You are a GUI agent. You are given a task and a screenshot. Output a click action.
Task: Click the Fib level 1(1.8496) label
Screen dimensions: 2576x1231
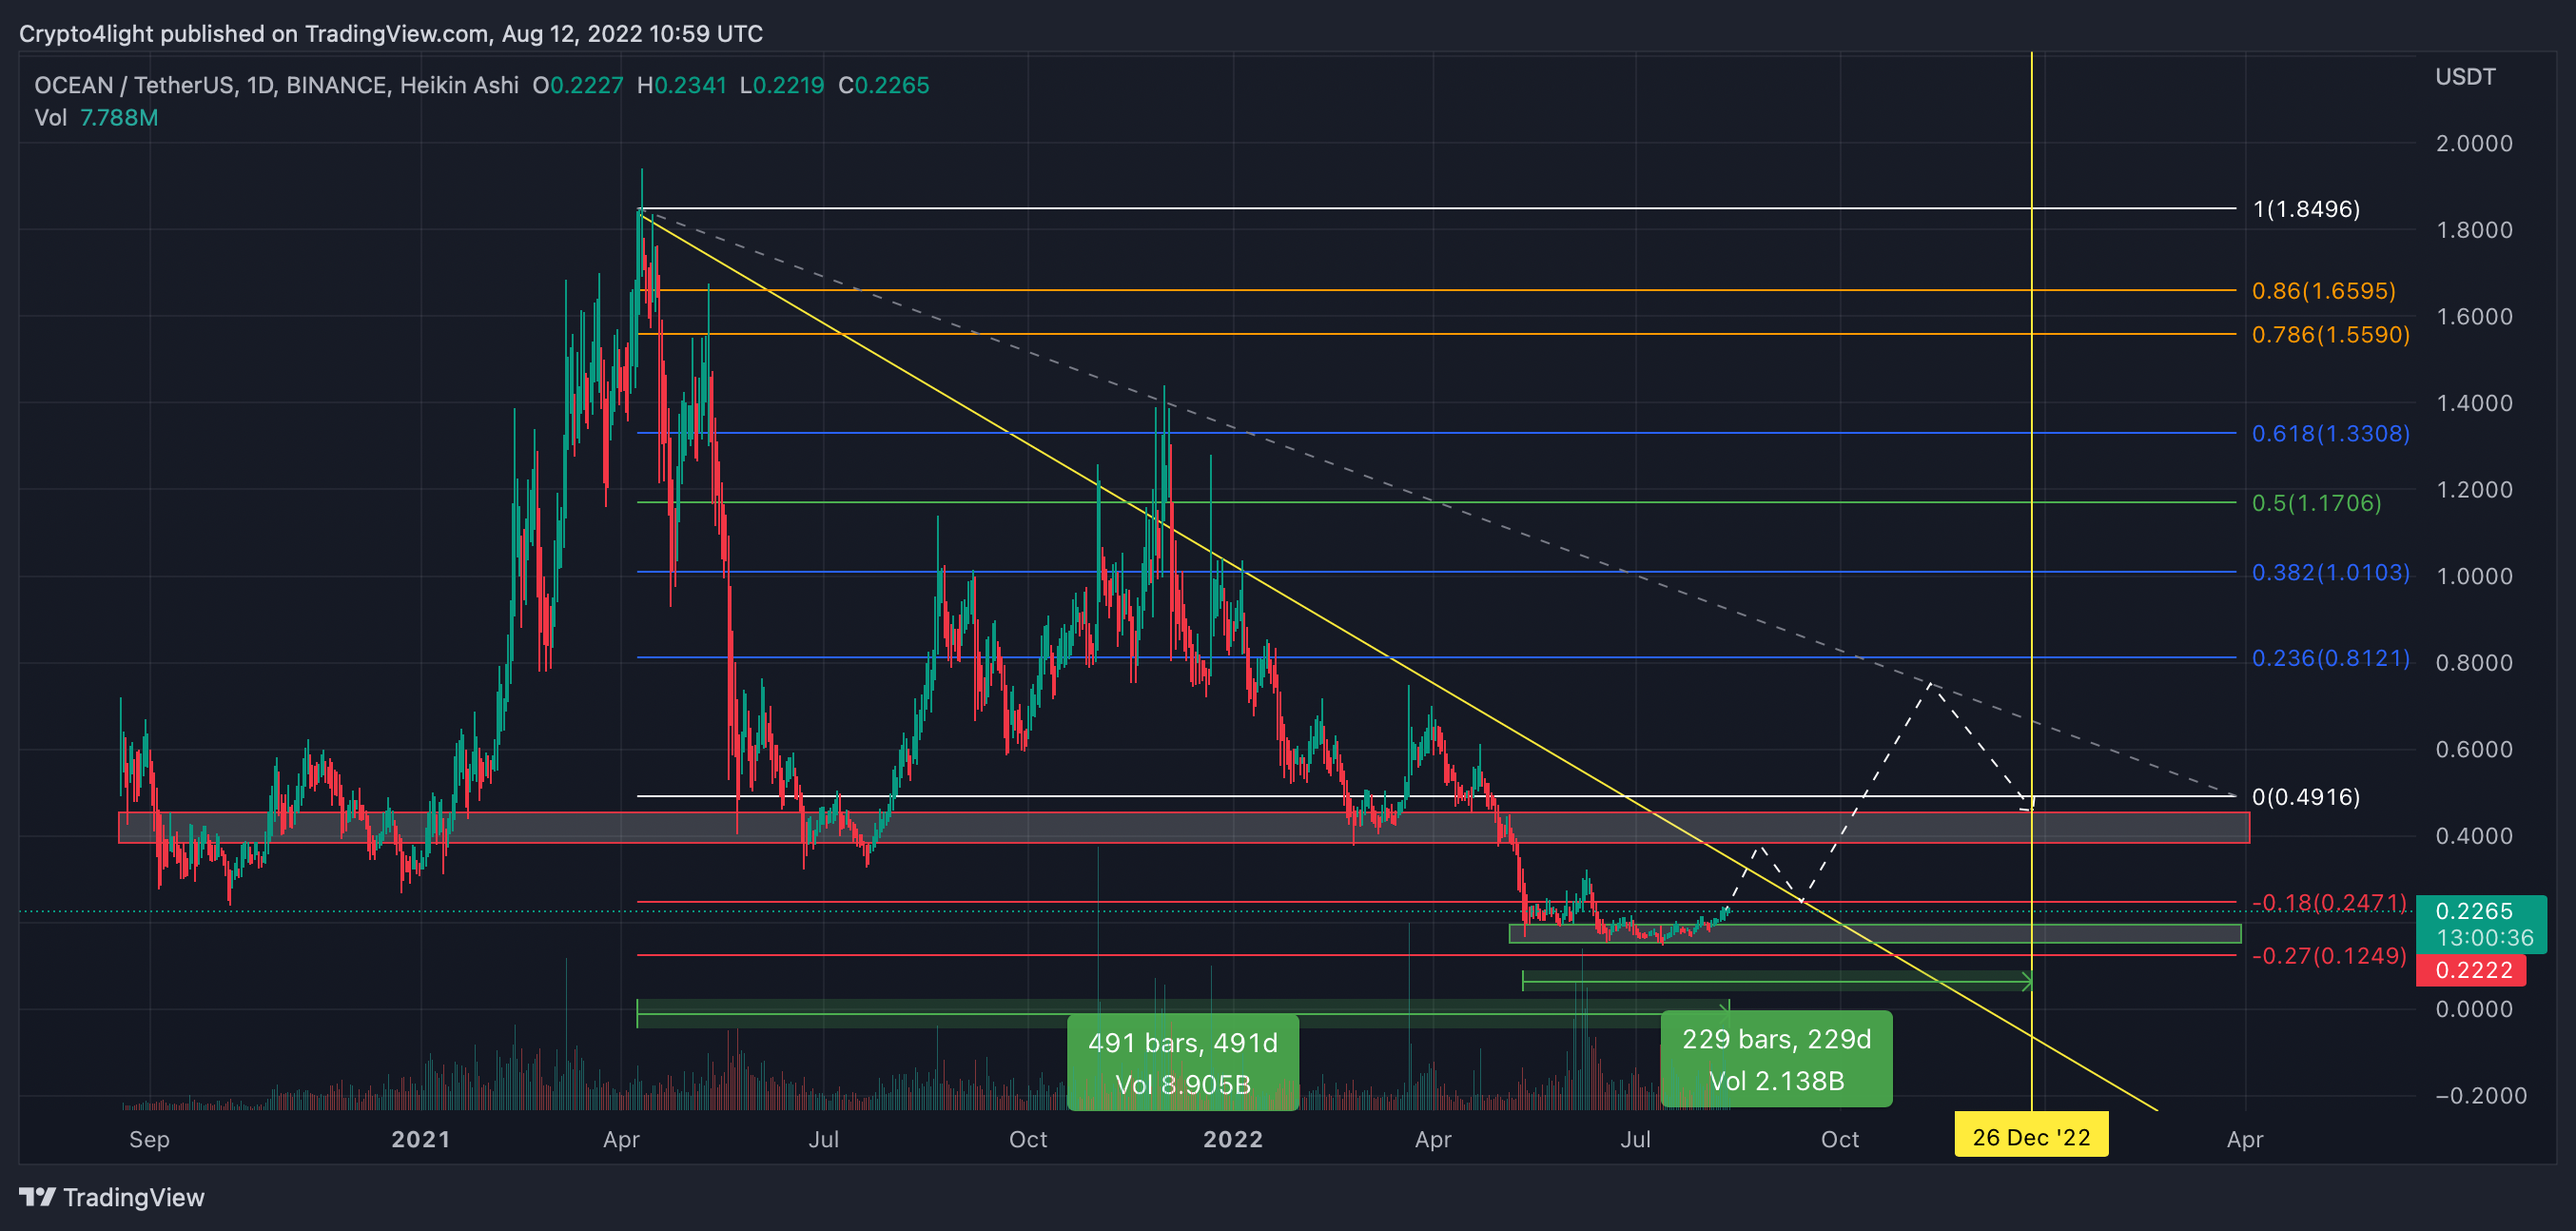2306,209
